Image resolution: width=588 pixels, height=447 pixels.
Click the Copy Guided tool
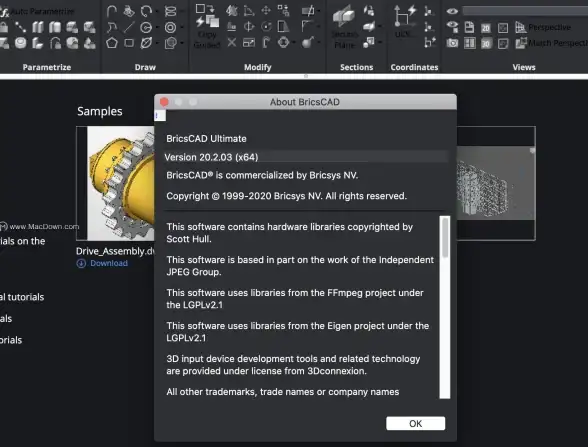(x=207, y=26)
